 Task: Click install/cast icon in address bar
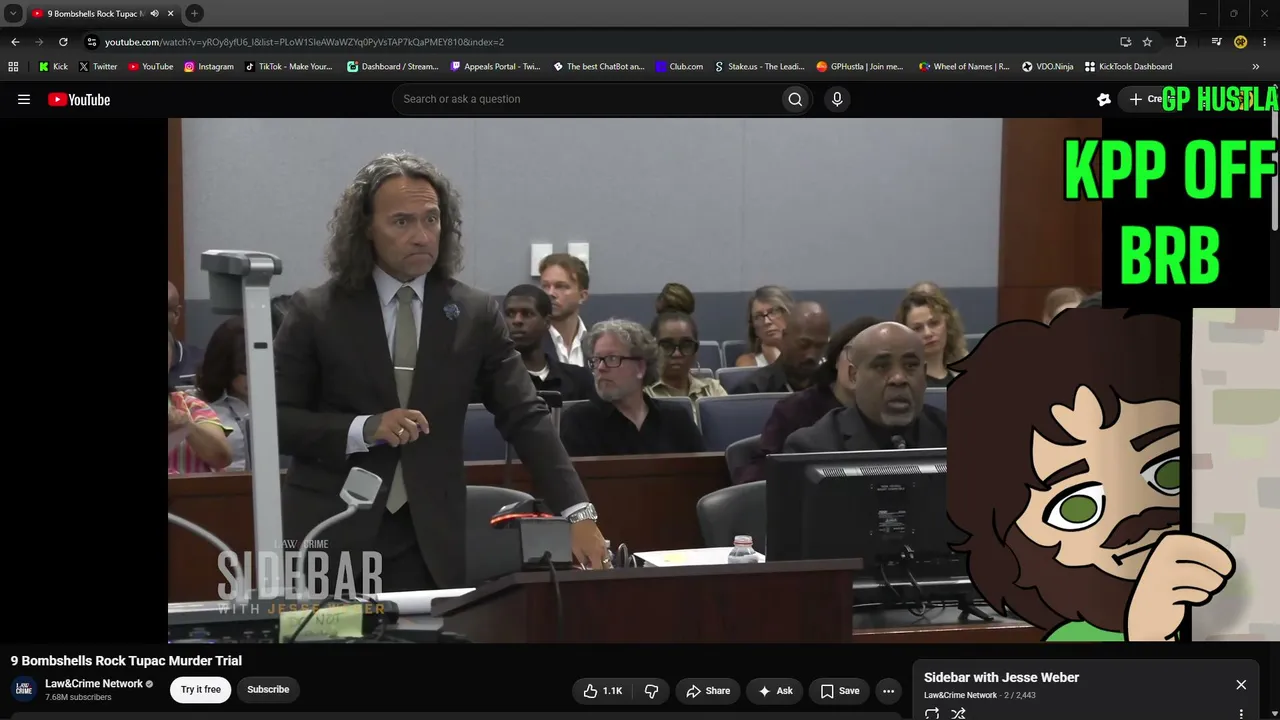(x=1125, y=42)
